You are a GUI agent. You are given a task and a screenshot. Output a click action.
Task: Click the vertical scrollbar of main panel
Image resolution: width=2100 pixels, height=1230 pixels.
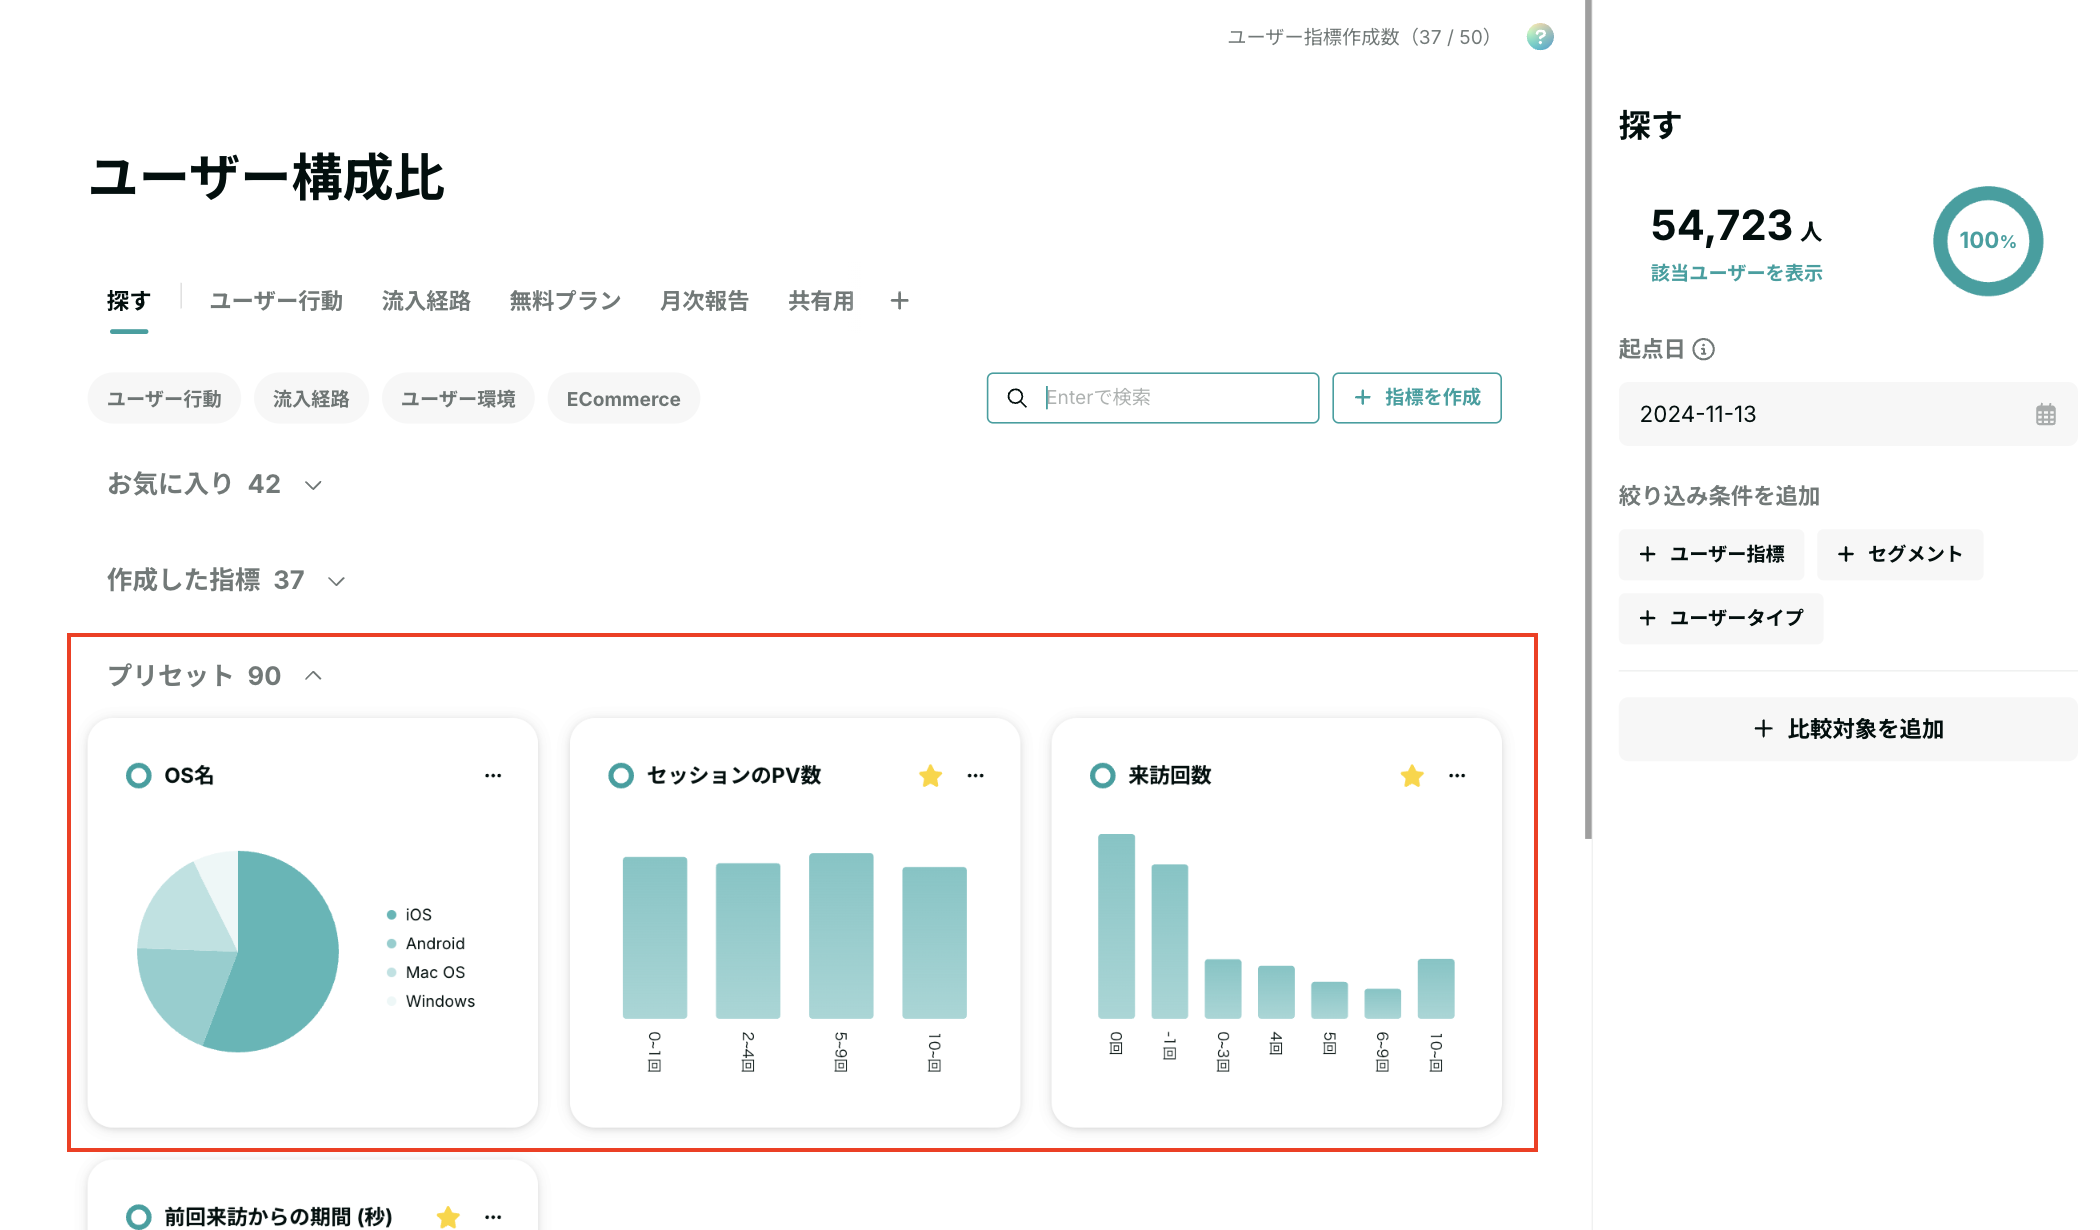click(x=1588, y=420)
